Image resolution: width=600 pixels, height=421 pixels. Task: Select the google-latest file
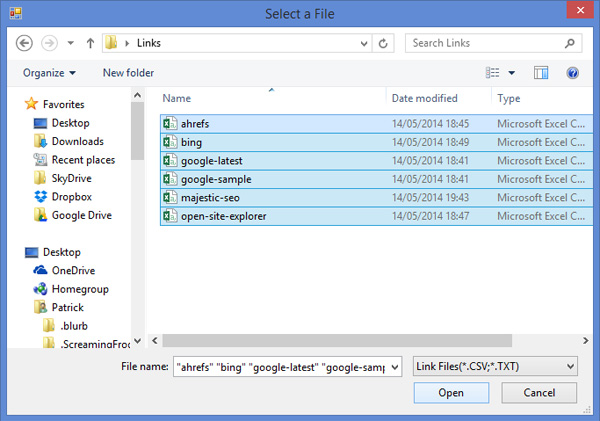[x=377, y=161]
